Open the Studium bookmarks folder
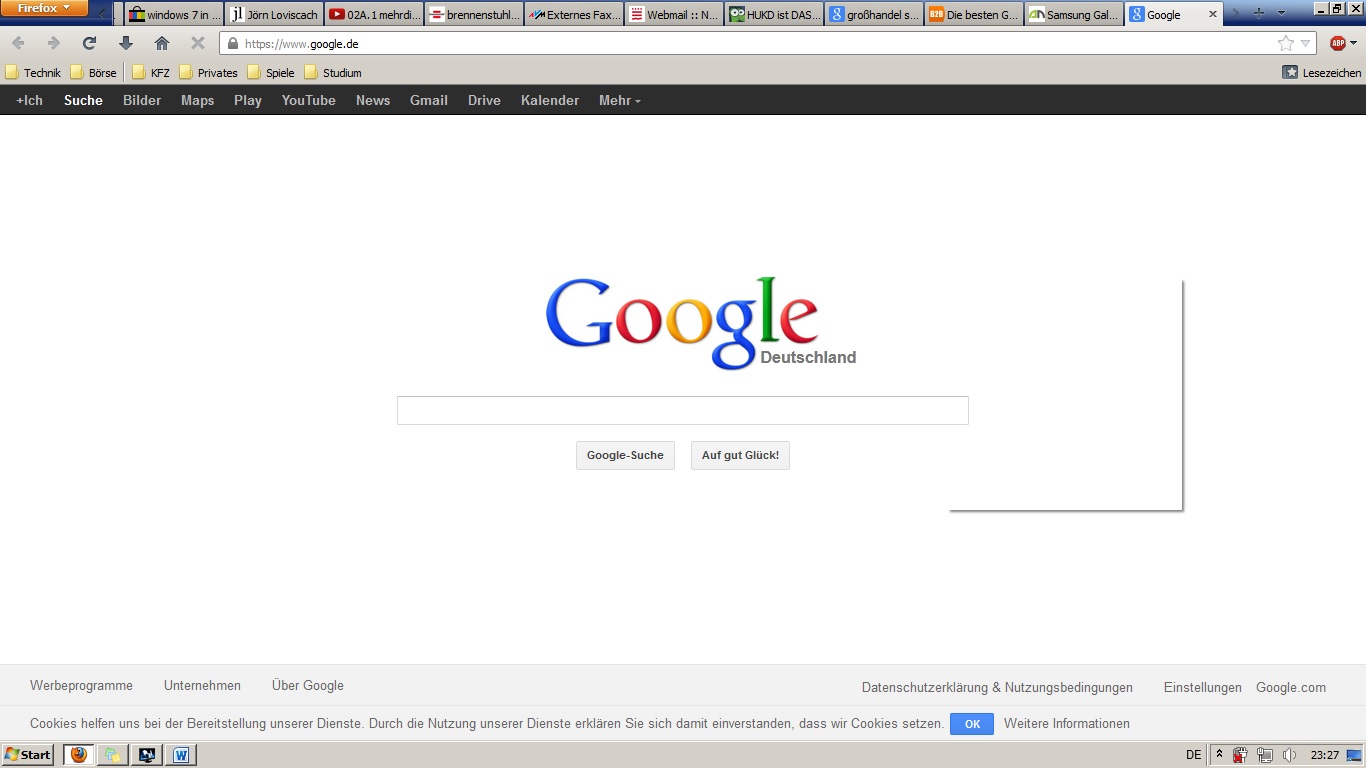Image resolution: width=1366 pixels, height=768 pixels. [333, 73]
